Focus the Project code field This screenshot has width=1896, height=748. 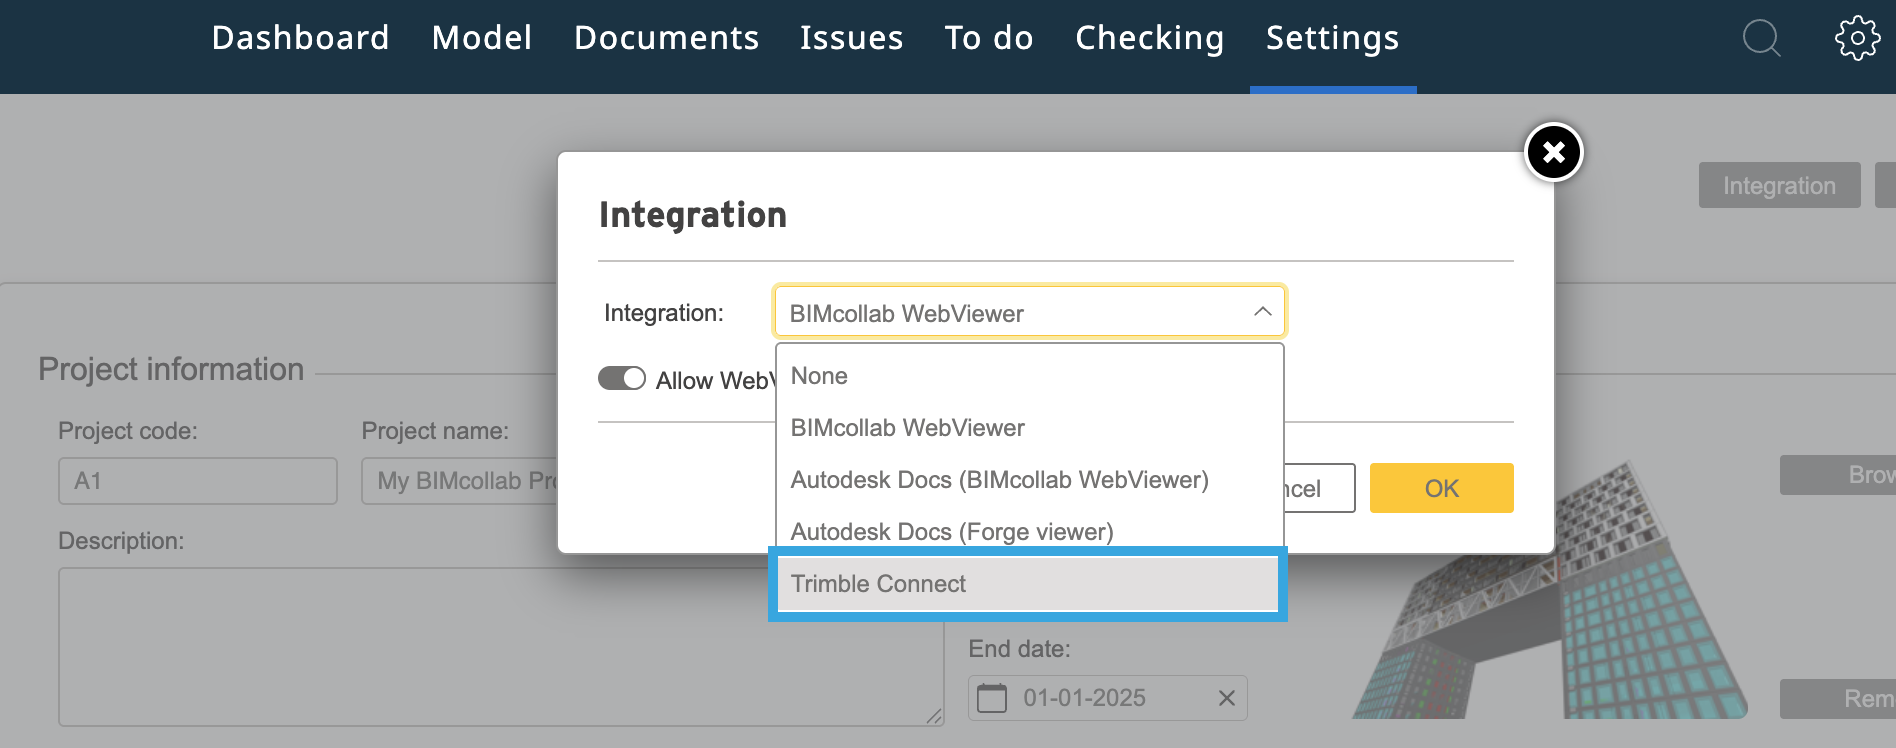tap(198, 481)
